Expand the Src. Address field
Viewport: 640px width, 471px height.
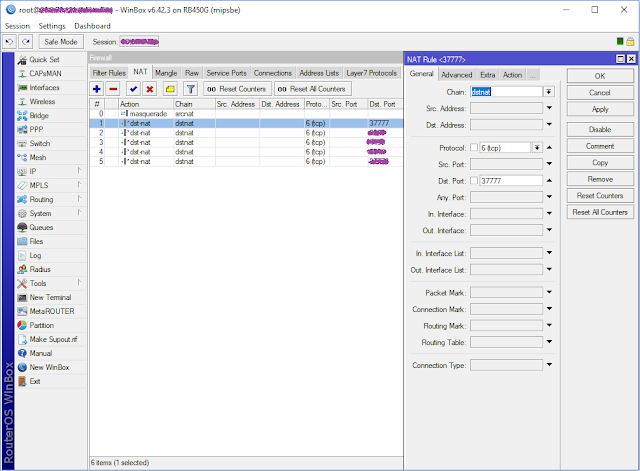point(549,108)
